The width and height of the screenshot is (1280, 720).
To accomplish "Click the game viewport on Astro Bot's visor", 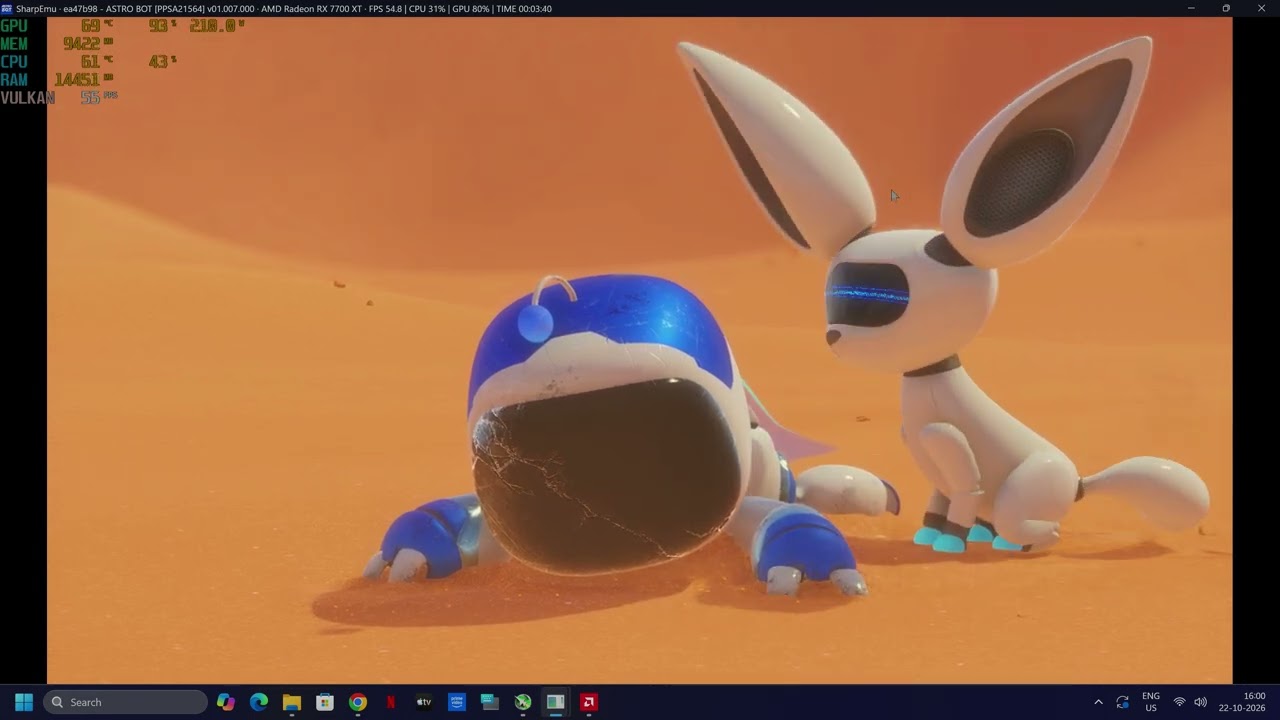I will click(607, 475).
